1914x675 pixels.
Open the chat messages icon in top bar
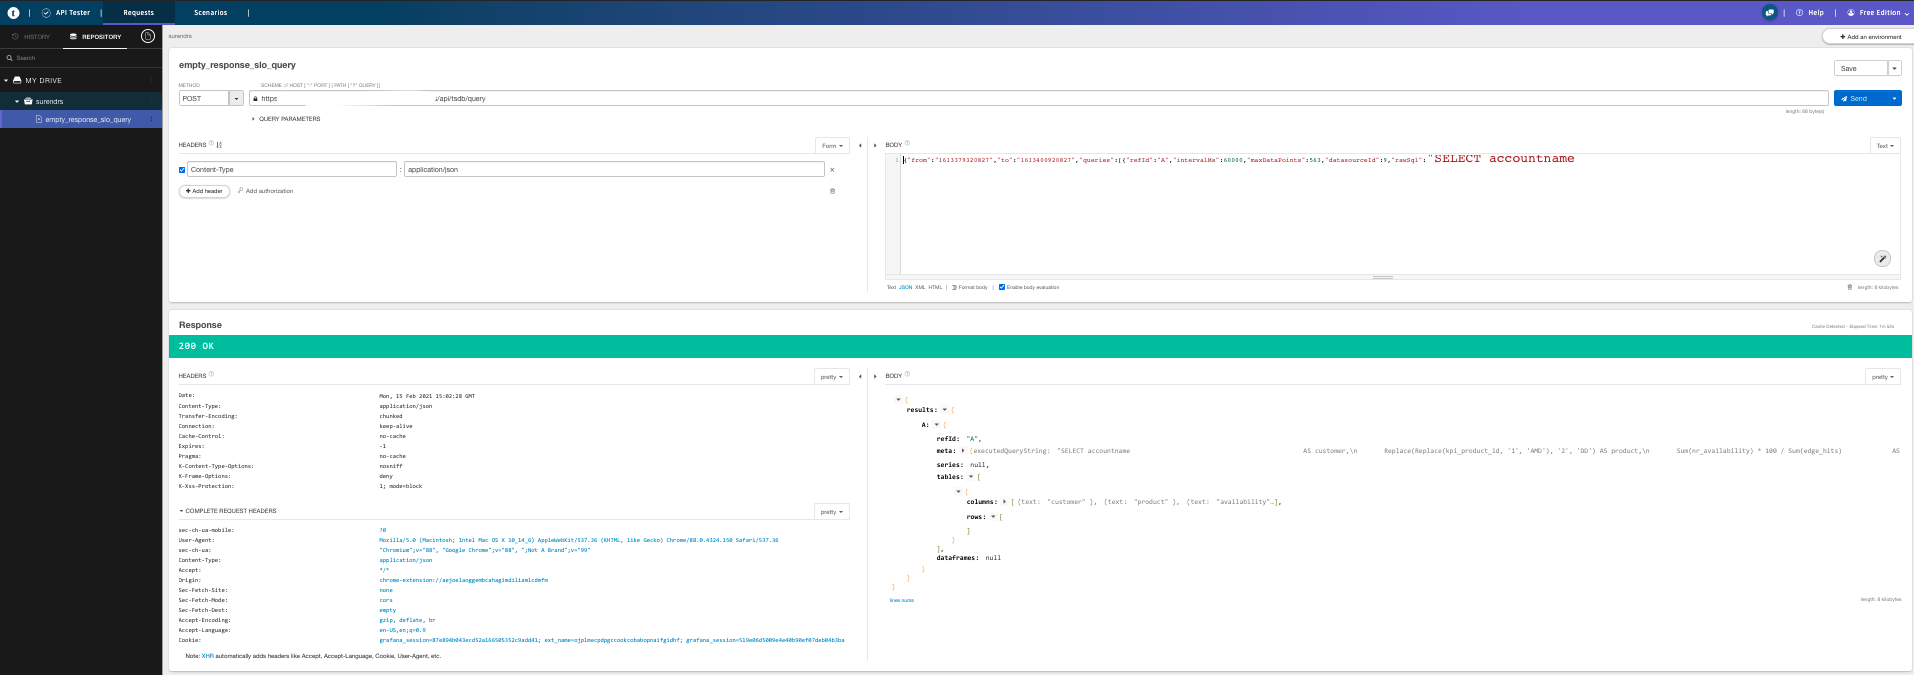[x=1770, y=13]
